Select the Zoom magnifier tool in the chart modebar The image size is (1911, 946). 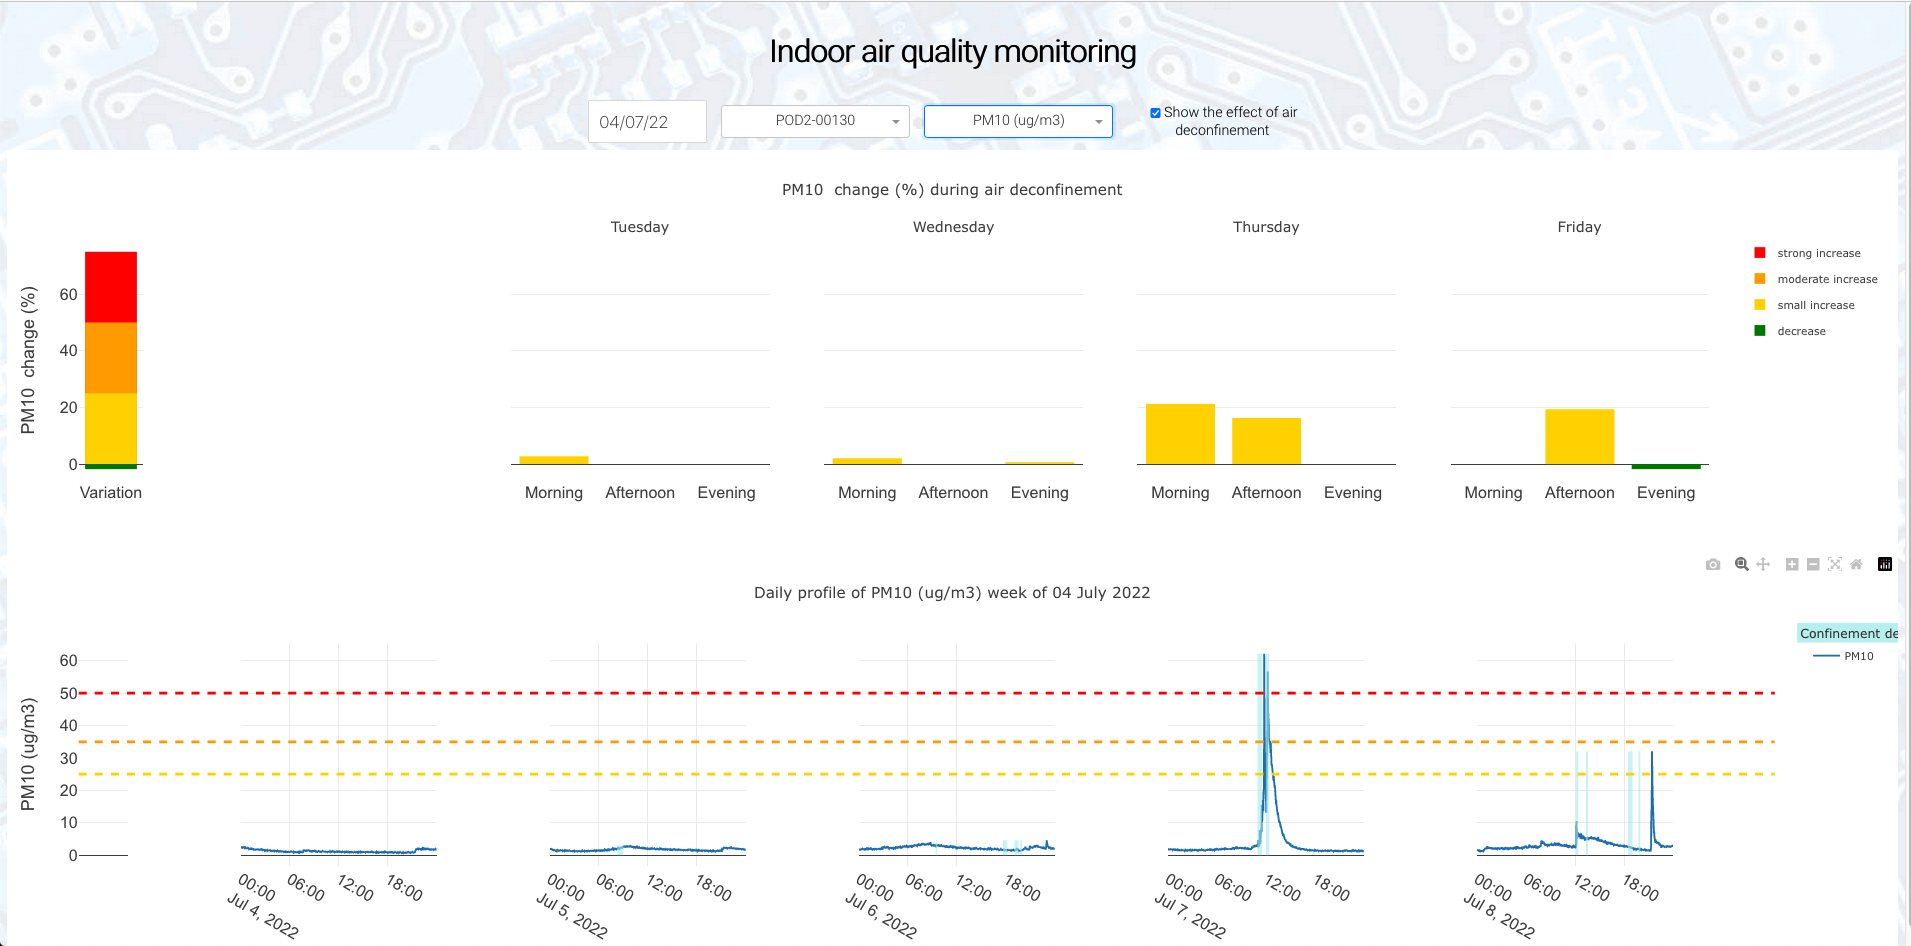click(1742, 564)
